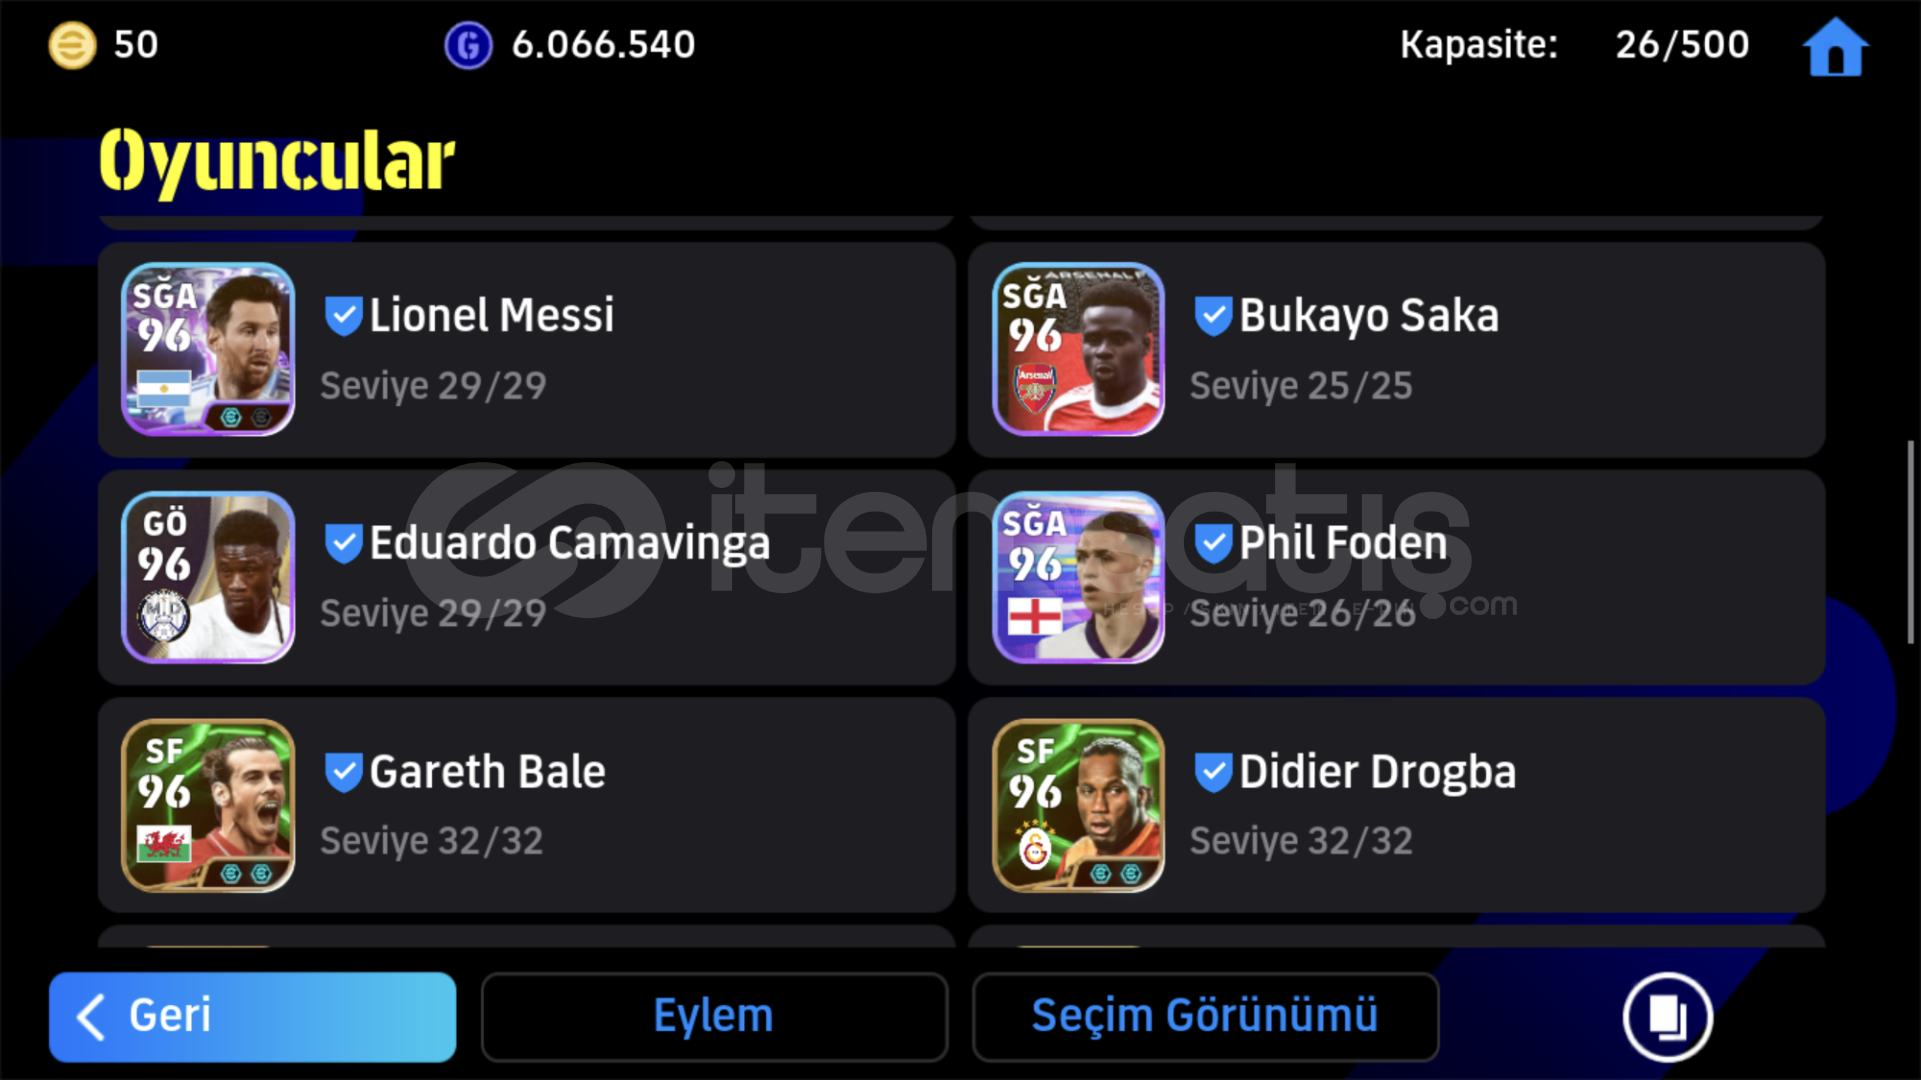The width and height of the screenshot is (1921, 1080).
Task: Open the Phil Foden player card image
Action: pos(1078,577)
